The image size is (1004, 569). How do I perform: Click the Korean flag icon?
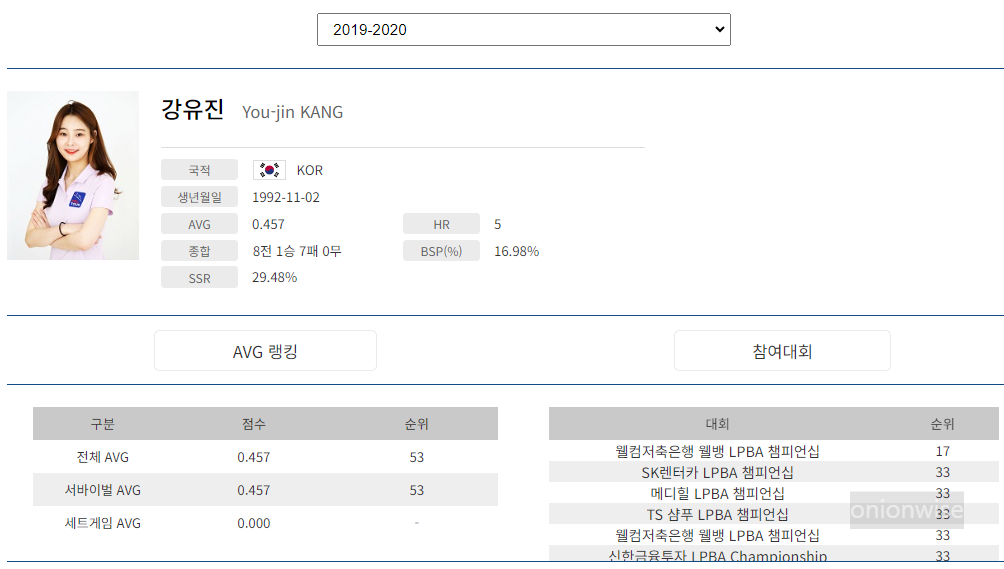269,170
